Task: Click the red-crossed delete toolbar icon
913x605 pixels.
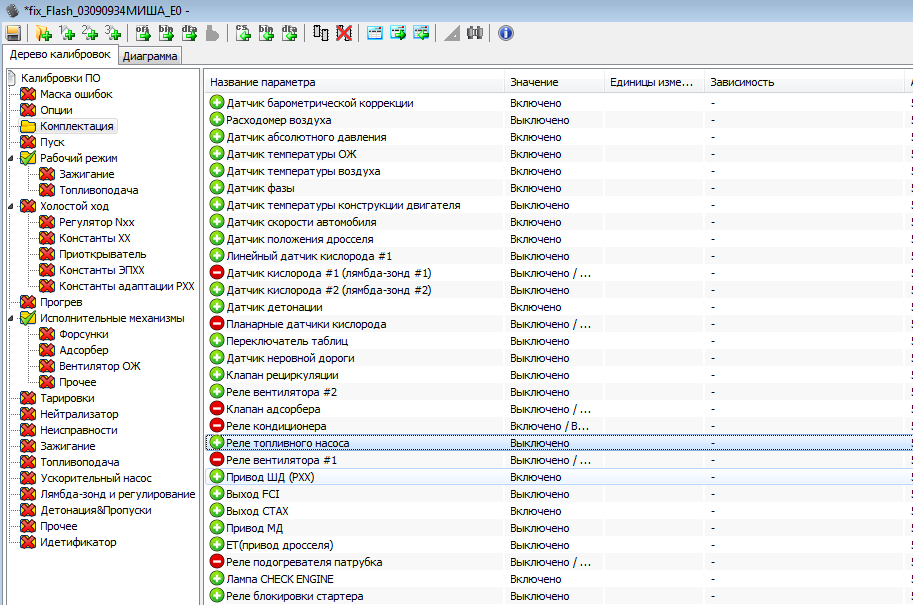Action: 343,33
